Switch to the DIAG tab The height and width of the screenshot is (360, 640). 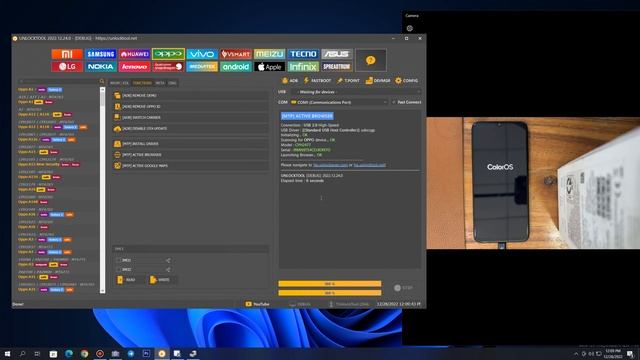coord(172,83)
